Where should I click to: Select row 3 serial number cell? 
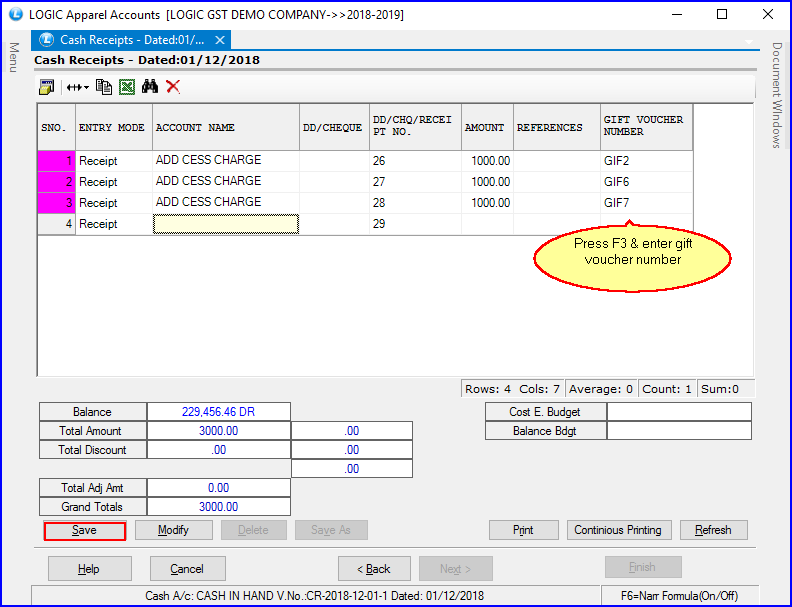[57, 203]
